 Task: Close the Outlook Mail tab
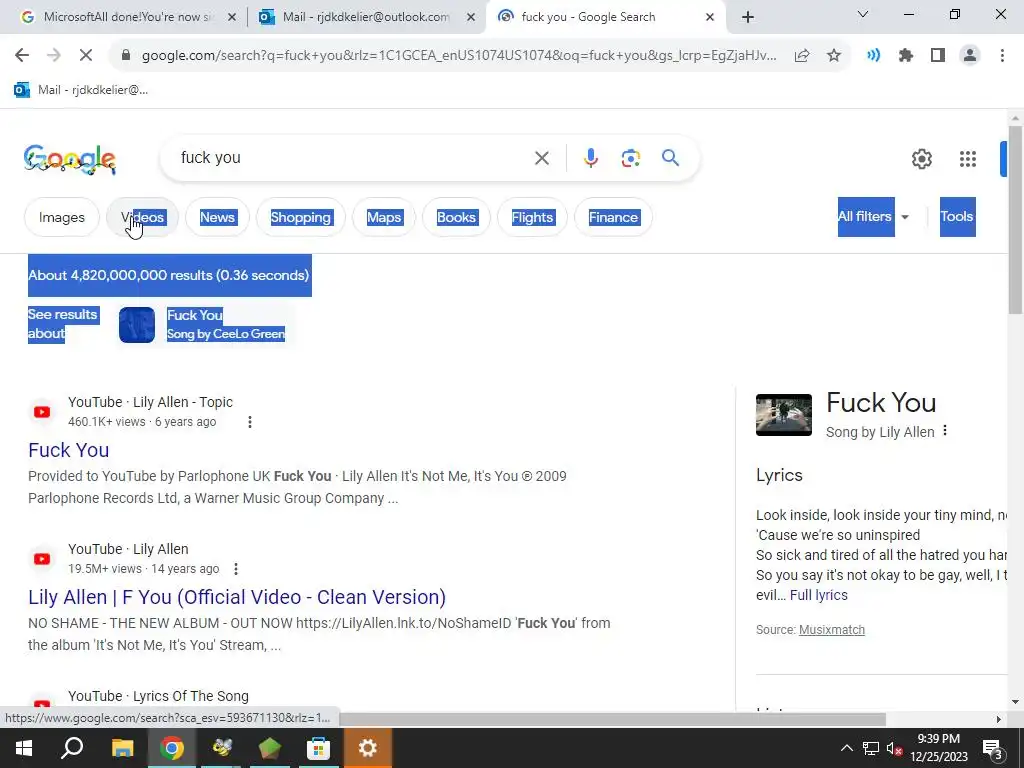[x=471, y=17]
